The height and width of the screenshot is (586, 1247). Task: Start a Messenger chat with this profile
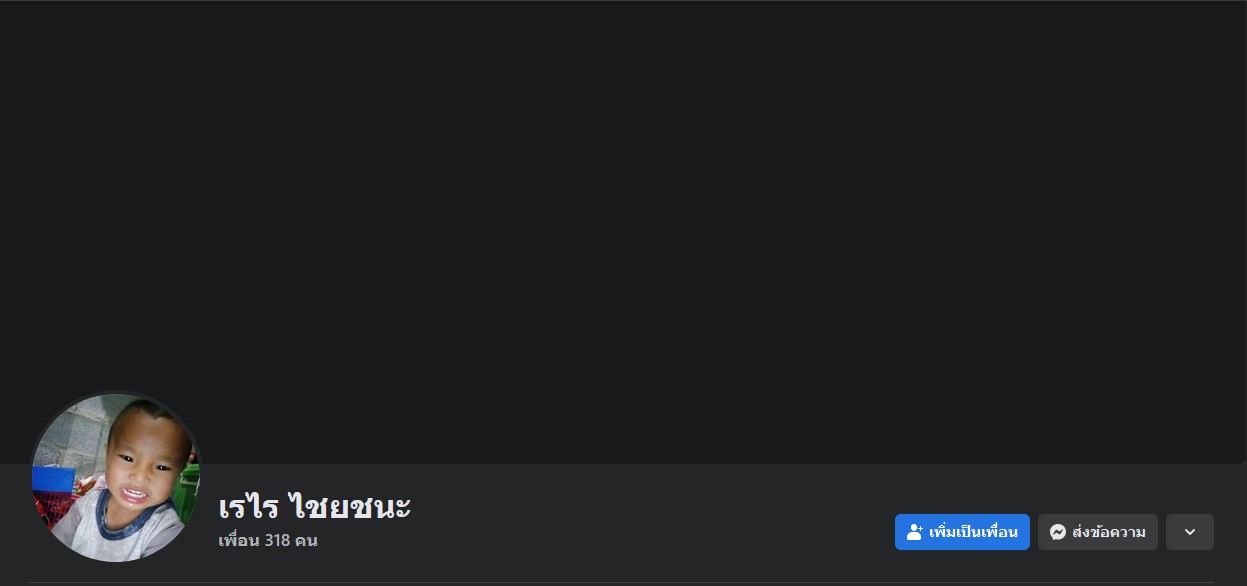pyautogui.click(x=1097, y=532)
